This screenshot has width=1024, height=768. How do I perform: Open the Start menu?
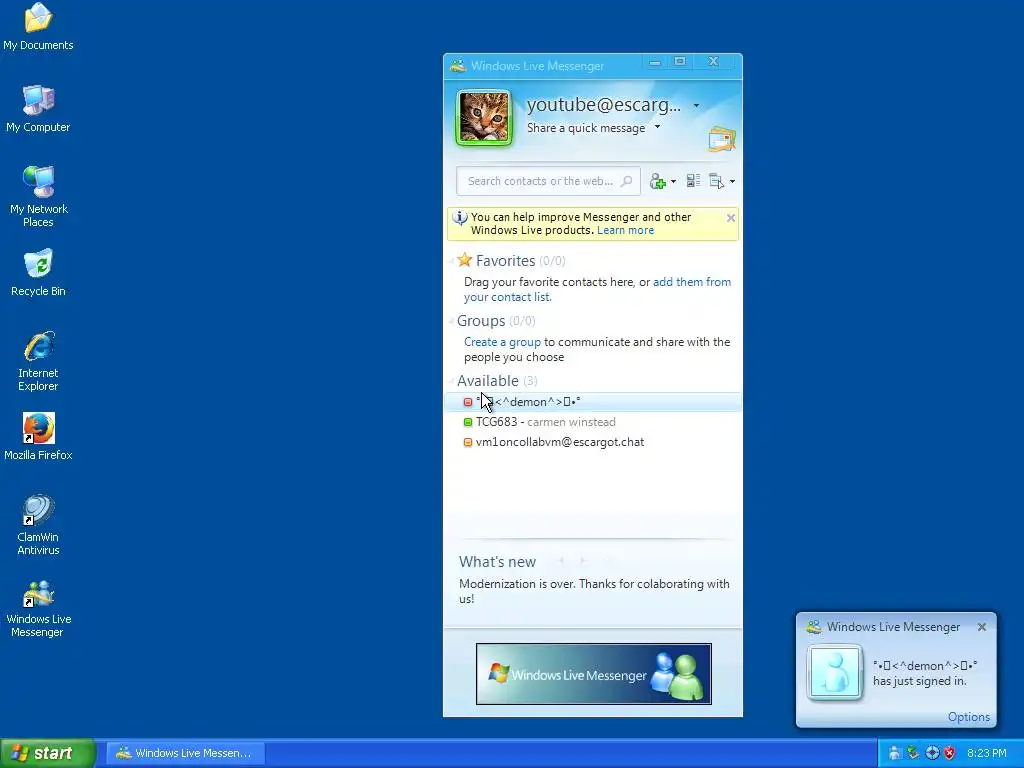click(48, 753)
